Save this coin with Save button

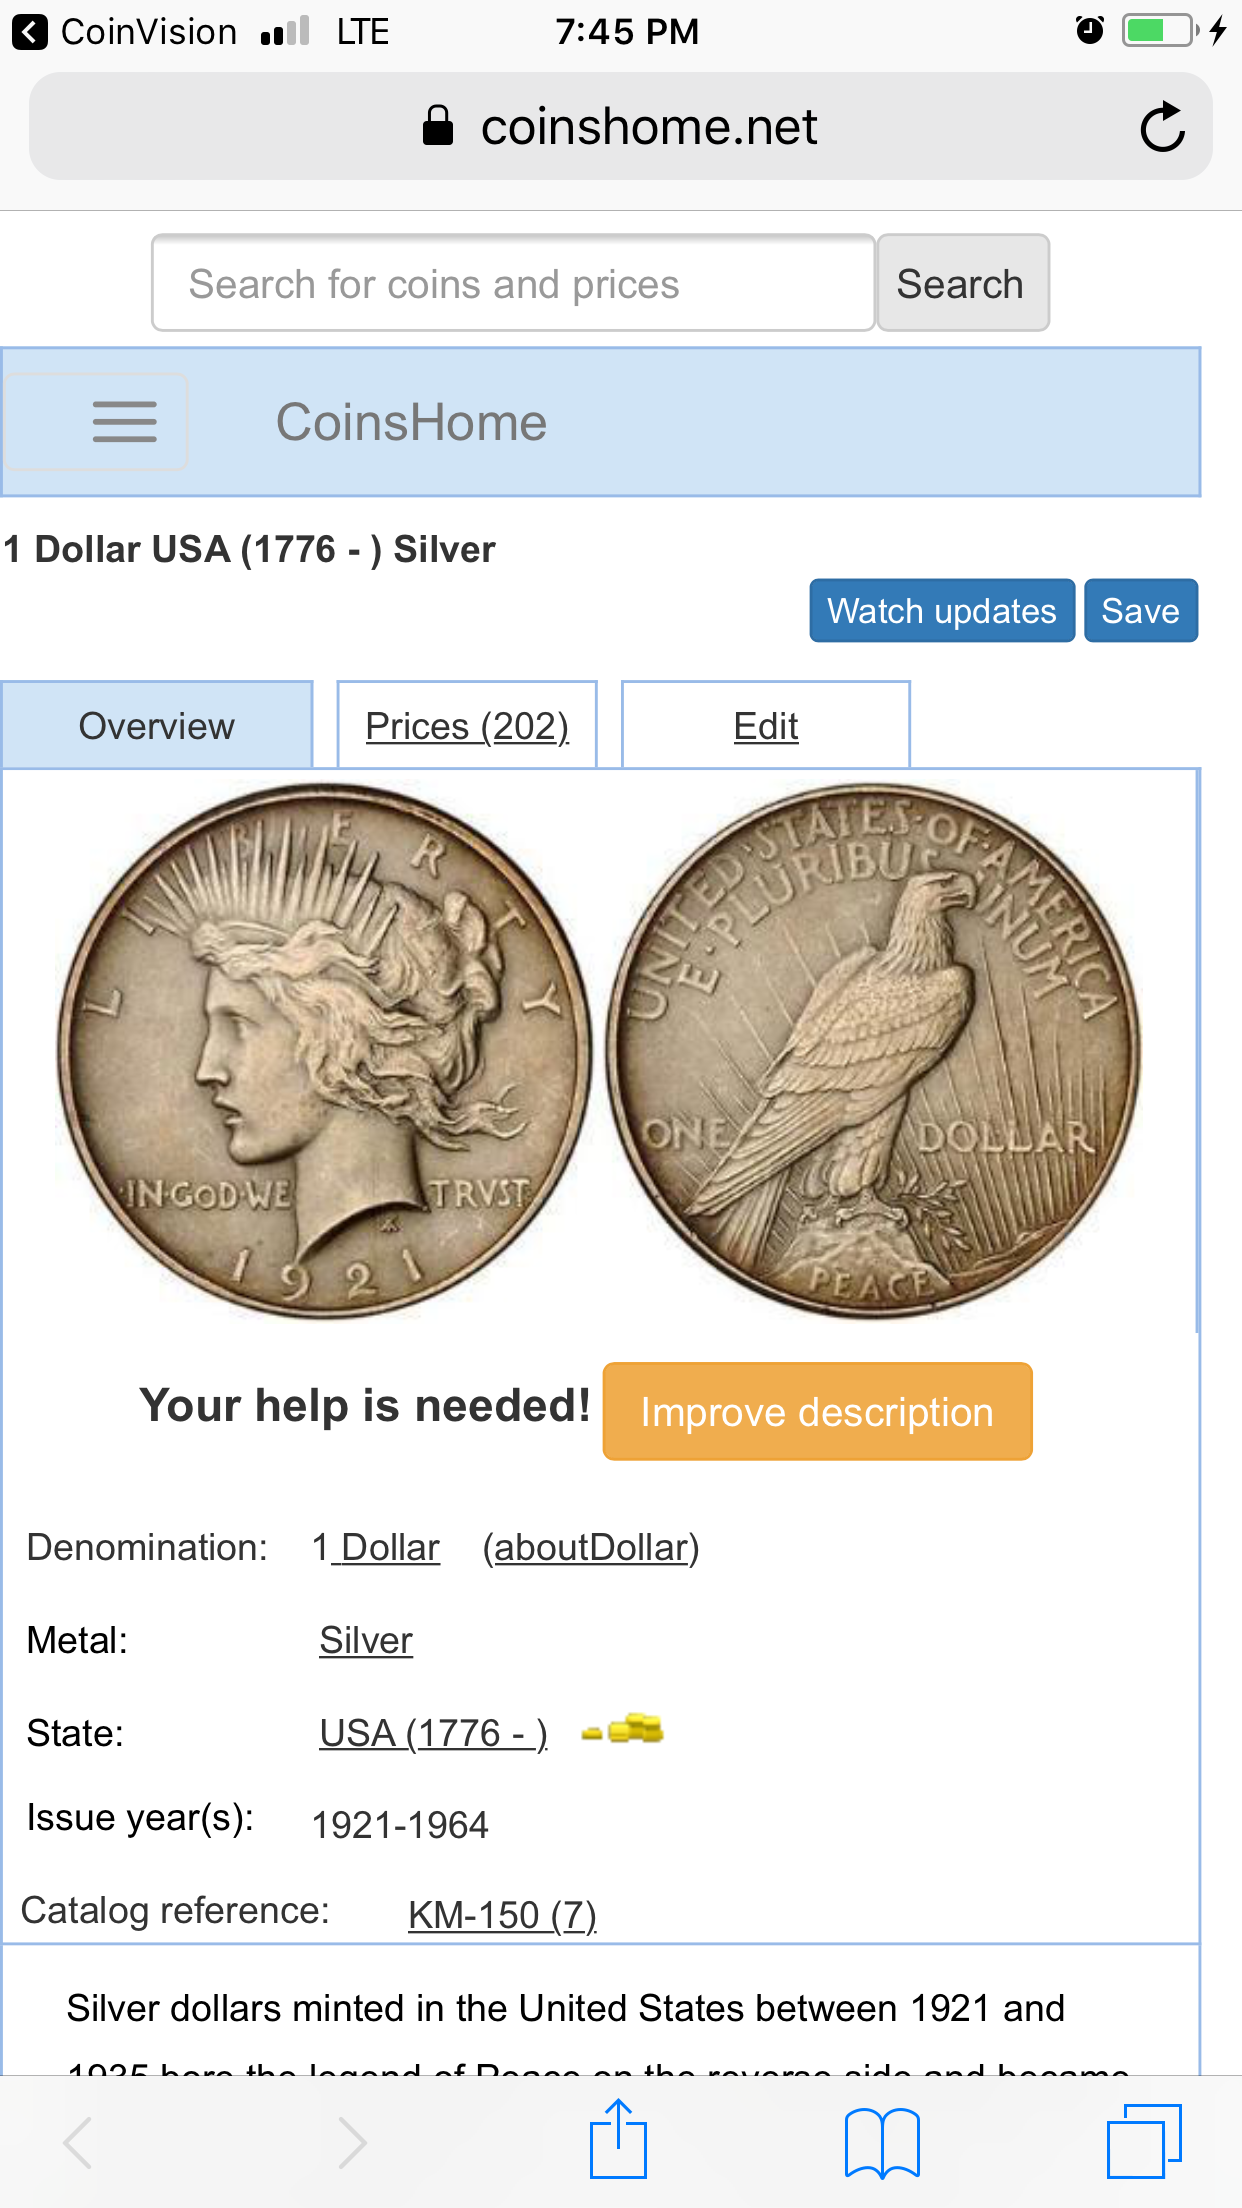[x=1141, y=610]
